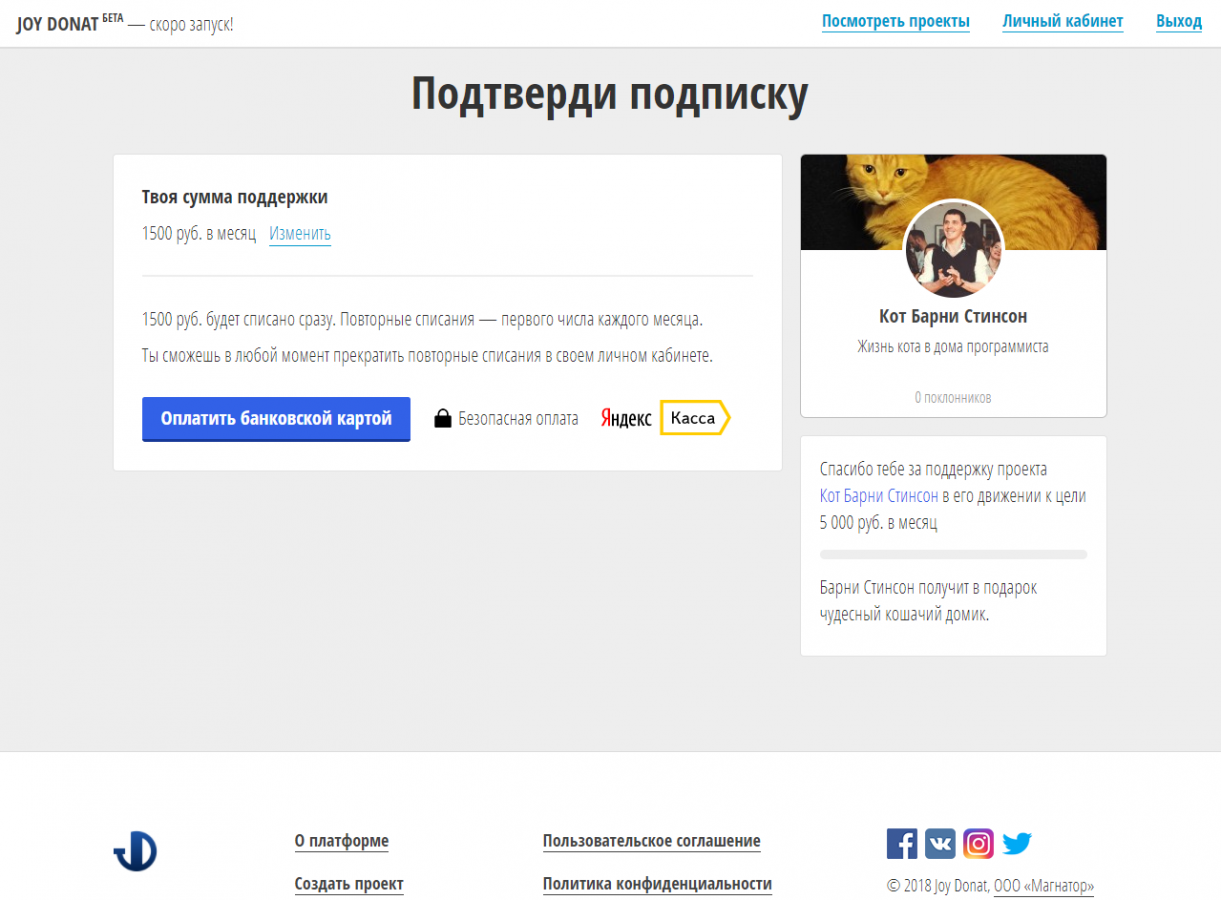Screen dimensions: 1221x900
Task: Open the Twitter bird icon
Action: point(1017,843)
